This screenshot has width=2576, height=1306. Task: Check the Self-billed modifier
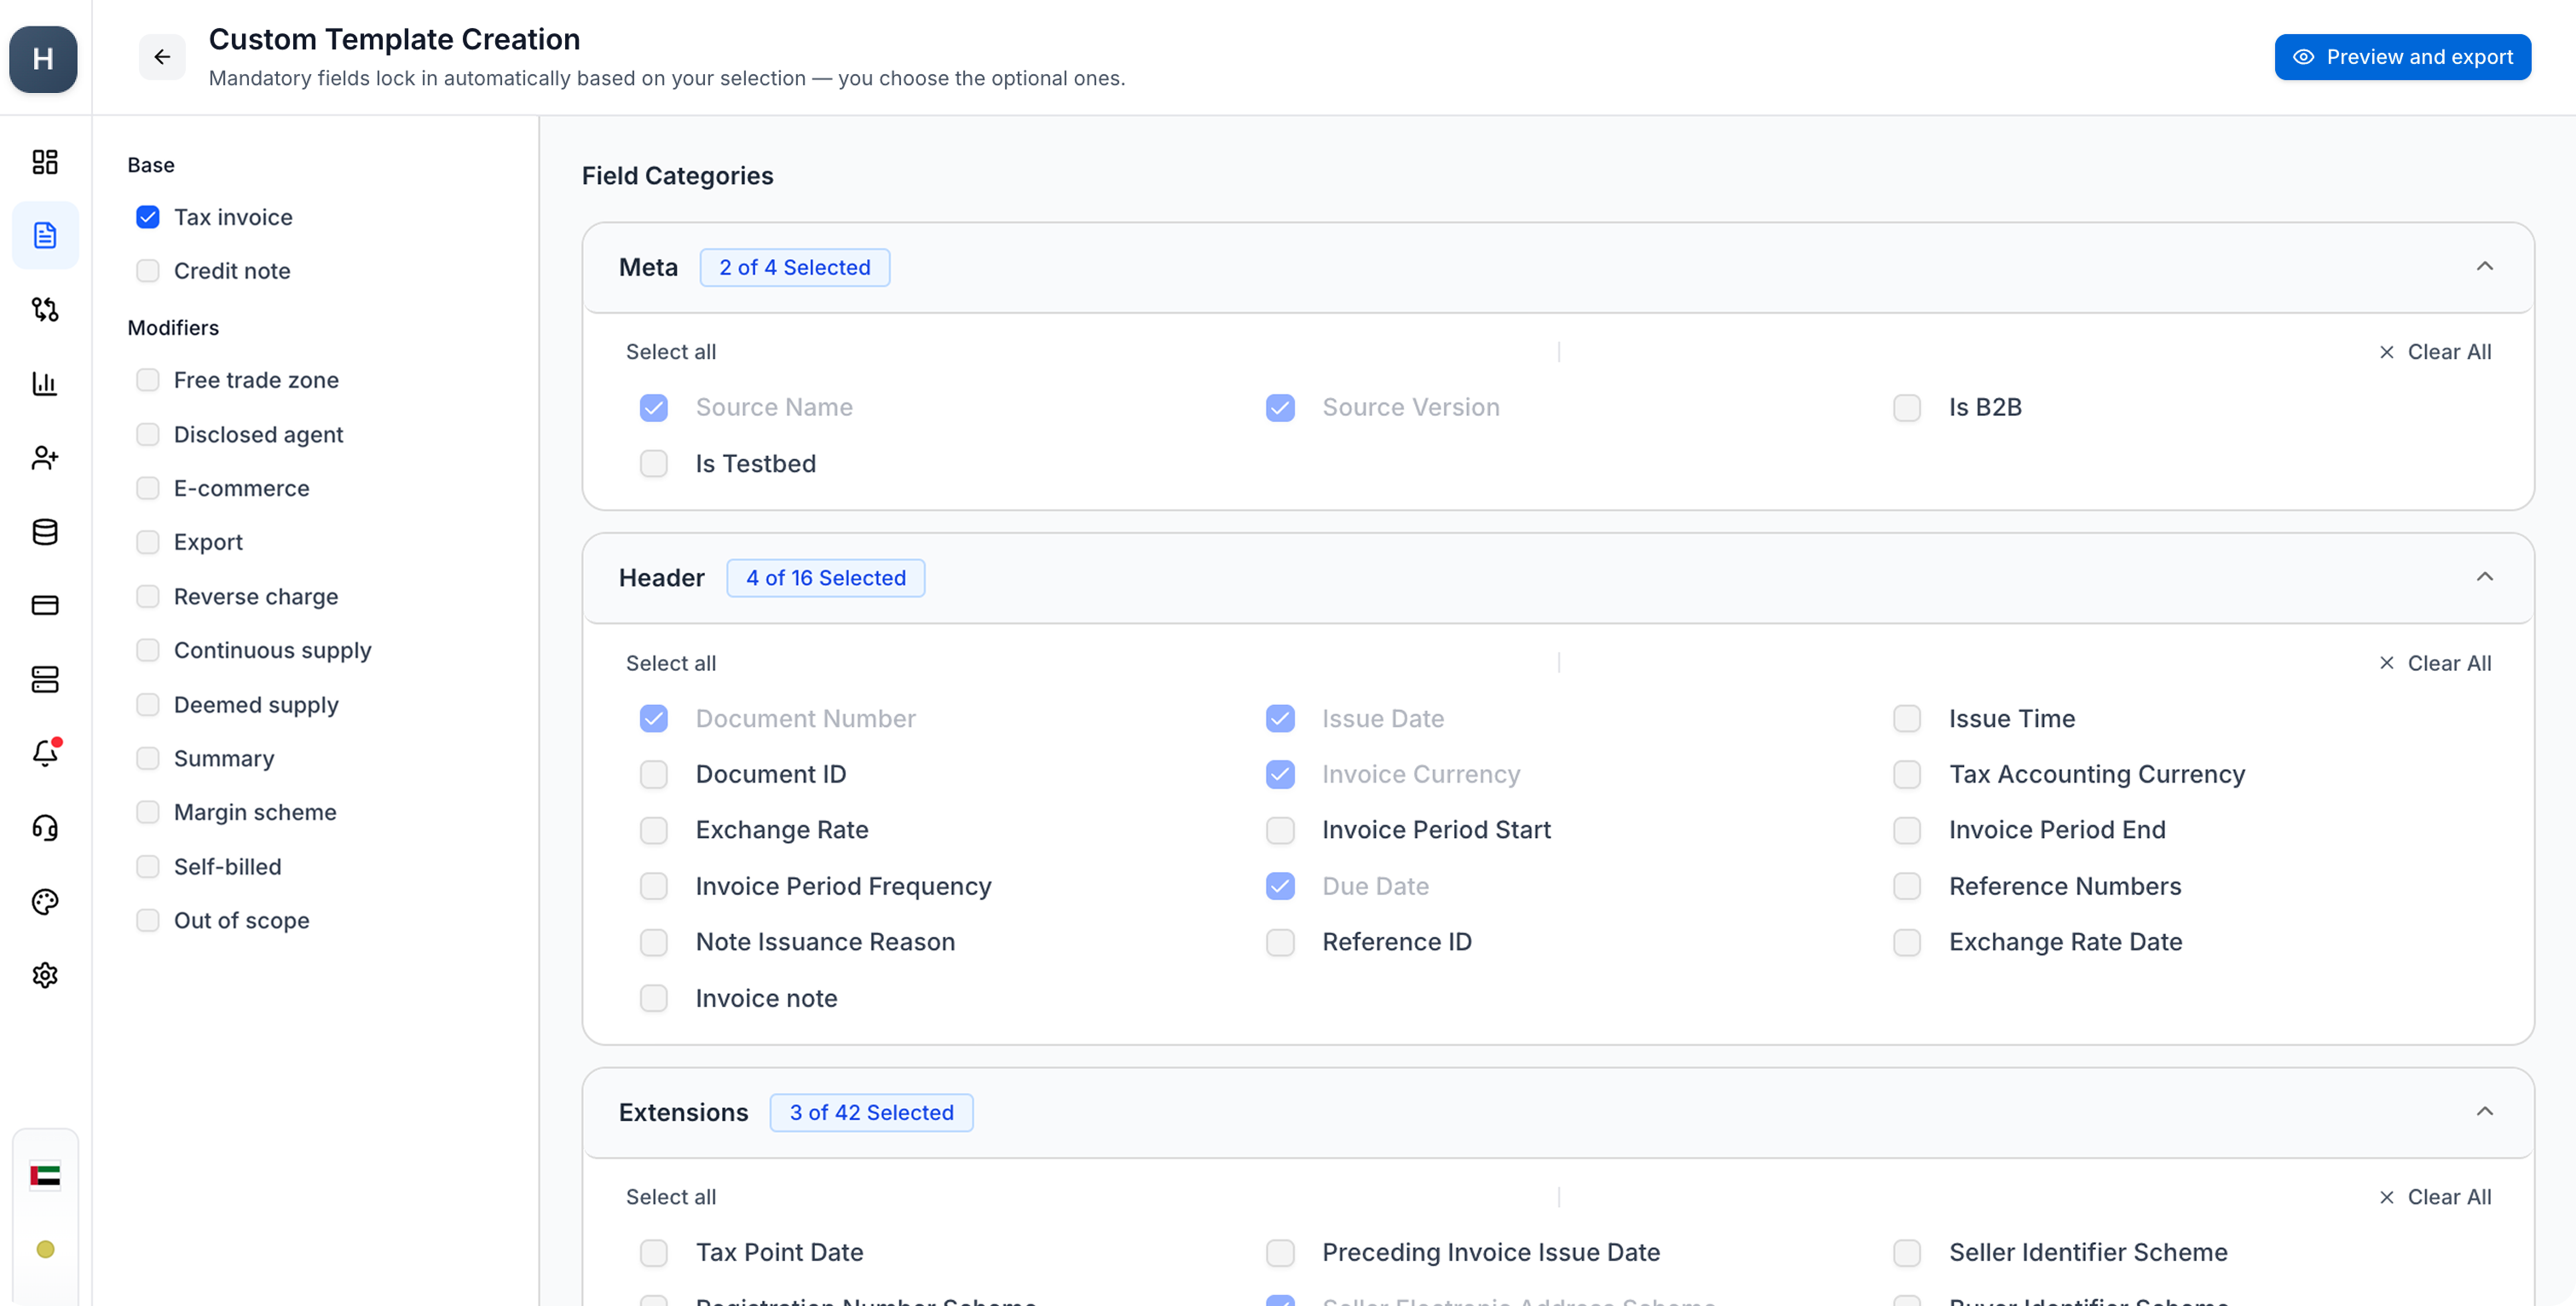coord(148,866)
